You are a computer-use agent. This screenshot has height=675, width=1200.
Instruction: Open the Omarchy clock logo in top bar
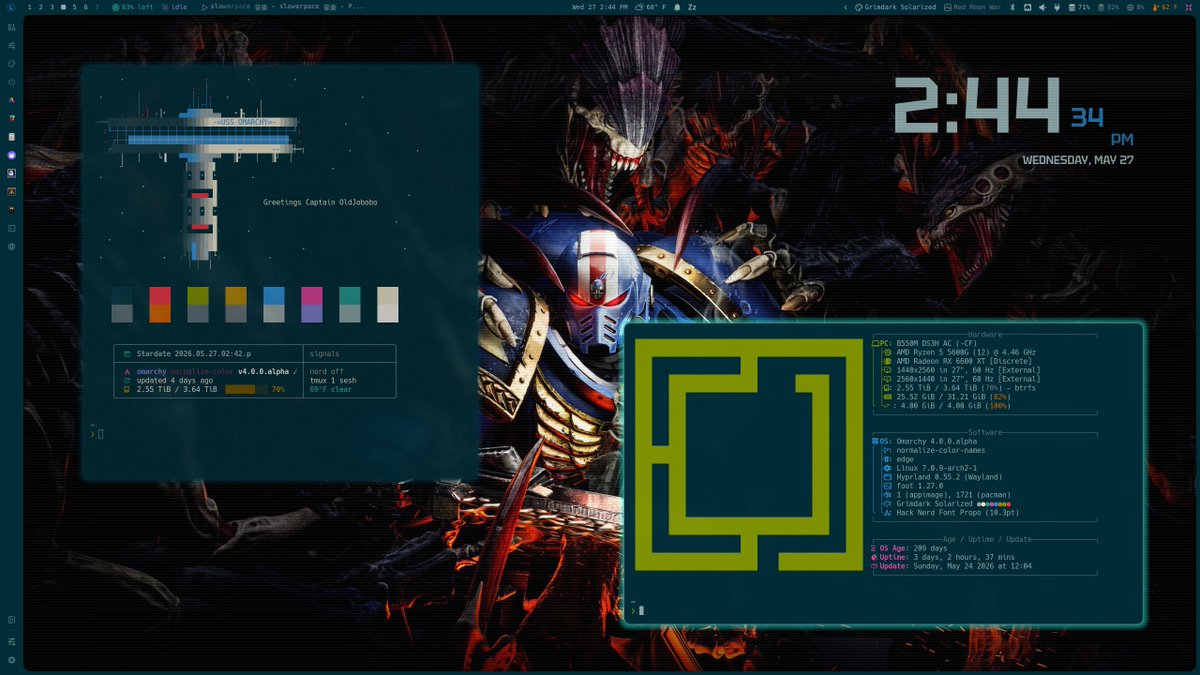pos(11,7)
